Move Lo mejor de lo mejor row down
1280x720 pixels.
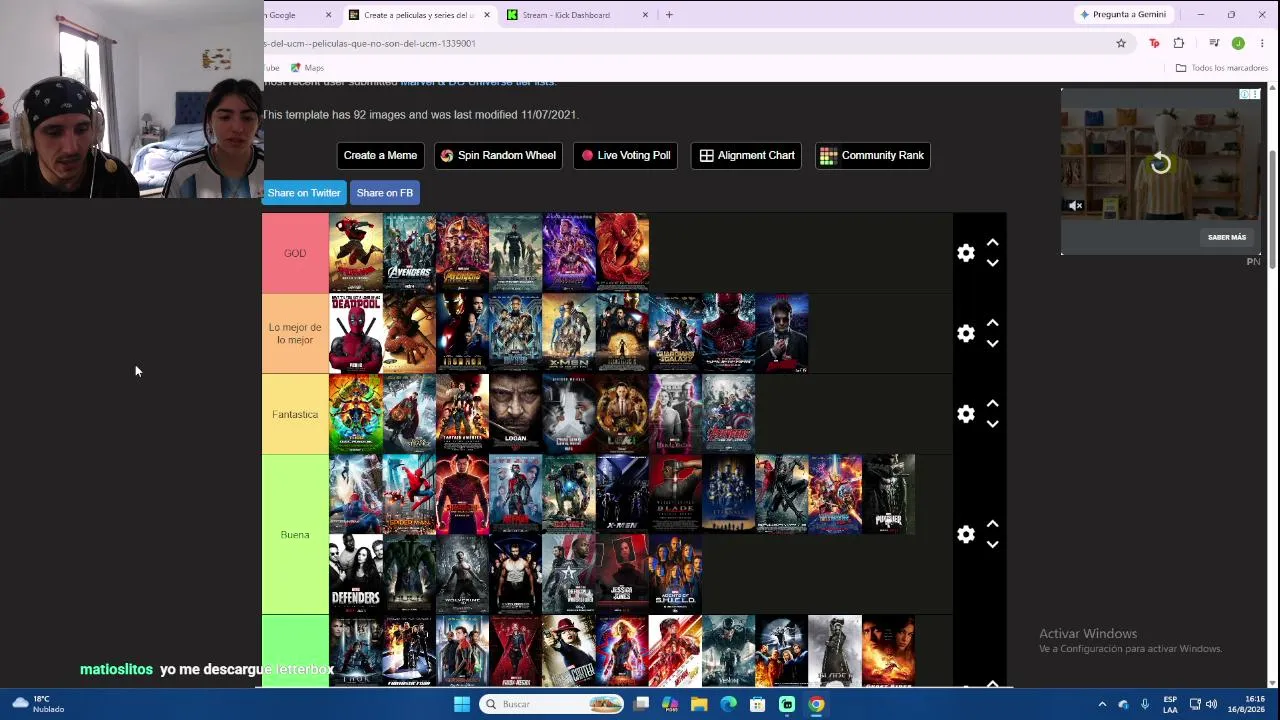pos(992,343)
